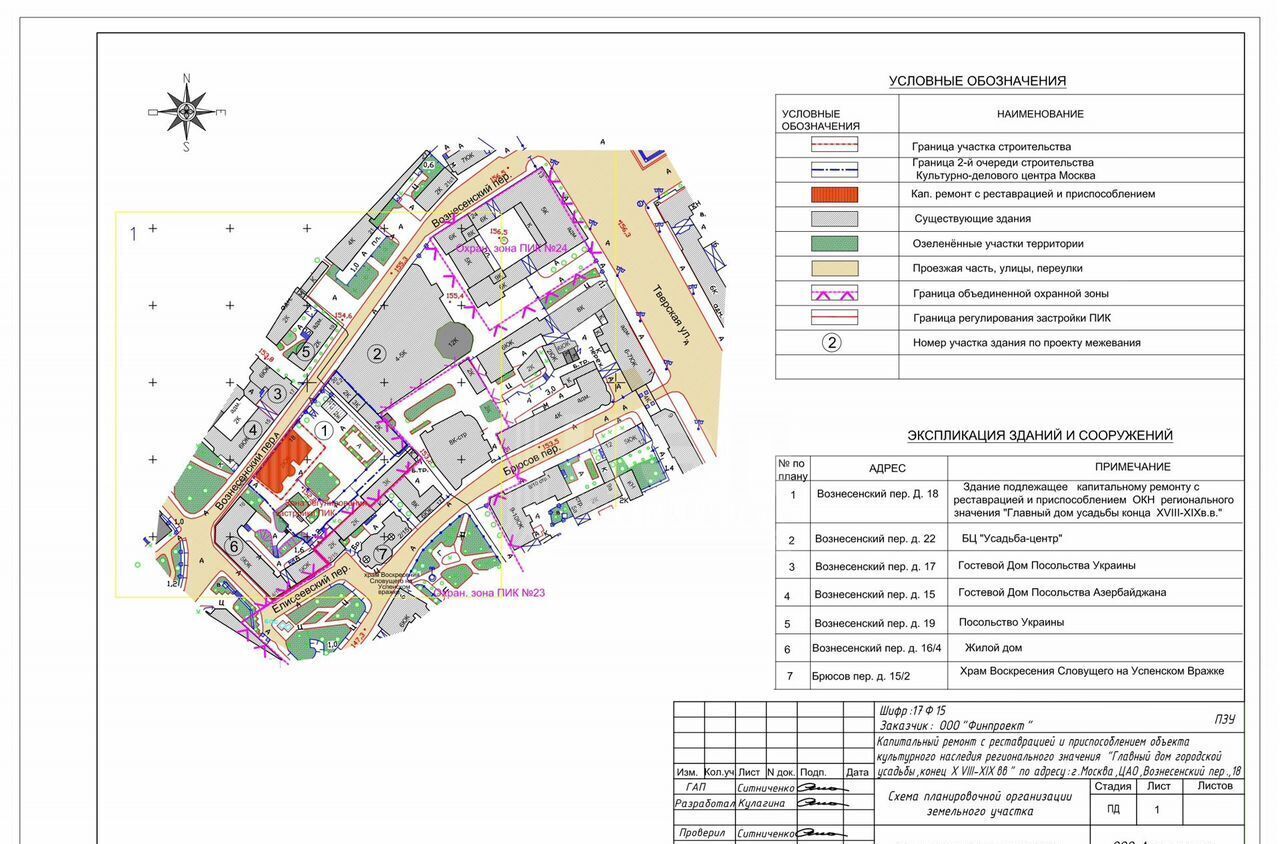Image resolution: width=1280 pixels, height=844 pixels.
Task: Select note Храм Воскресения Словущего на Успенском Вражке
Action: coord(1091,671)
